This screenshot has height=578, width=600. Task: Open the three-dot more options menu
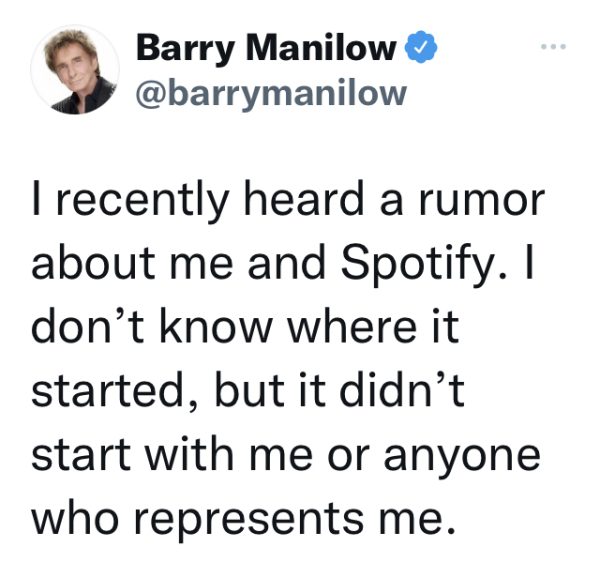tap(553, 47)
